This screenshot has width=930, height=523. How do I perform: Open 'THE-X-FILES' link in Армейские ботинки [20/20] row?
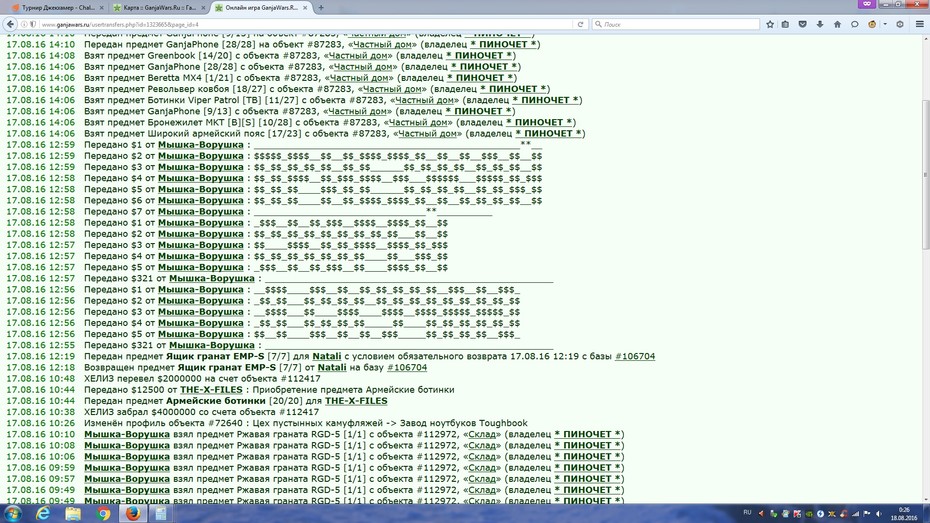tap(356, 401)
